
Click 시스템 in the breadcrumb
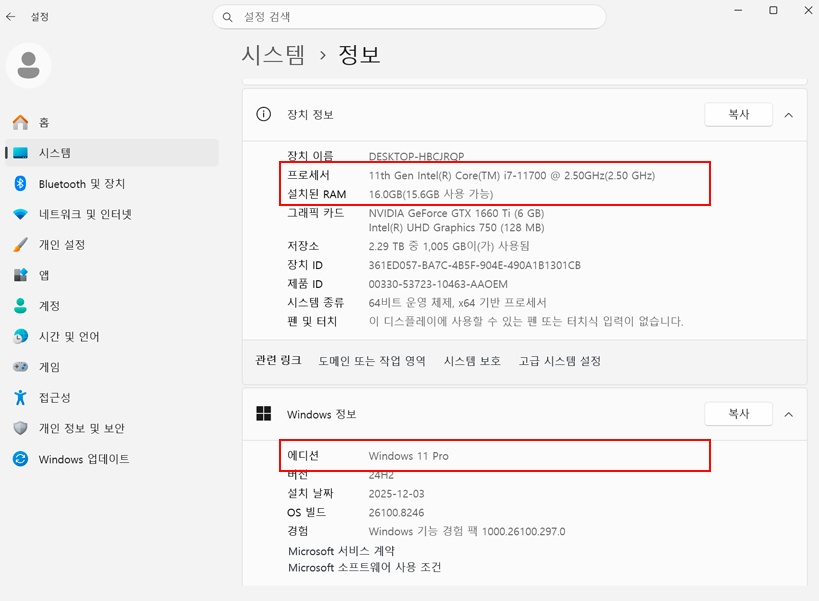pyautogui.click(x=273, y=54)
